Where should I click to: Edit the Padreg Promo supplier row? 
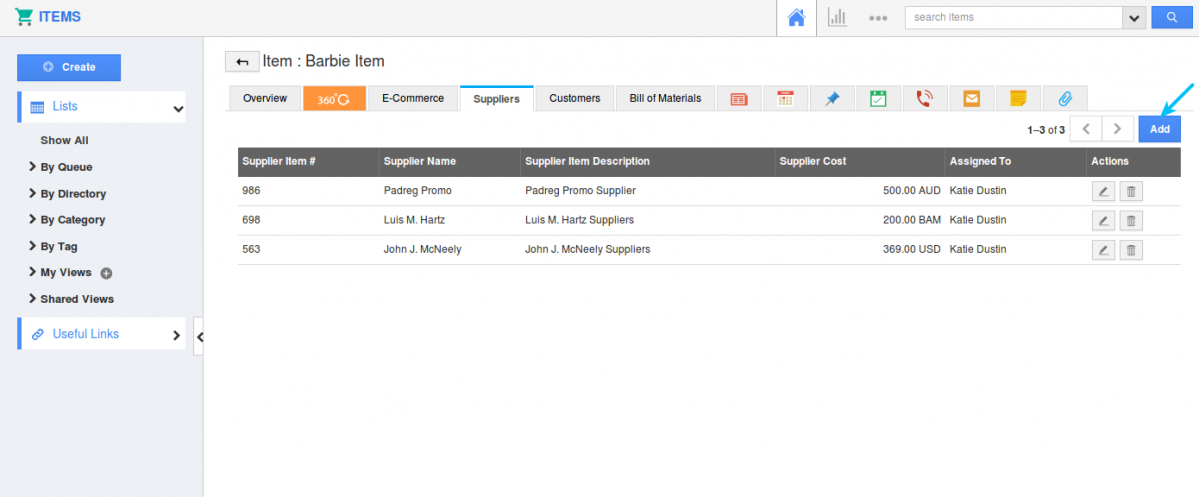[1103, 191]
